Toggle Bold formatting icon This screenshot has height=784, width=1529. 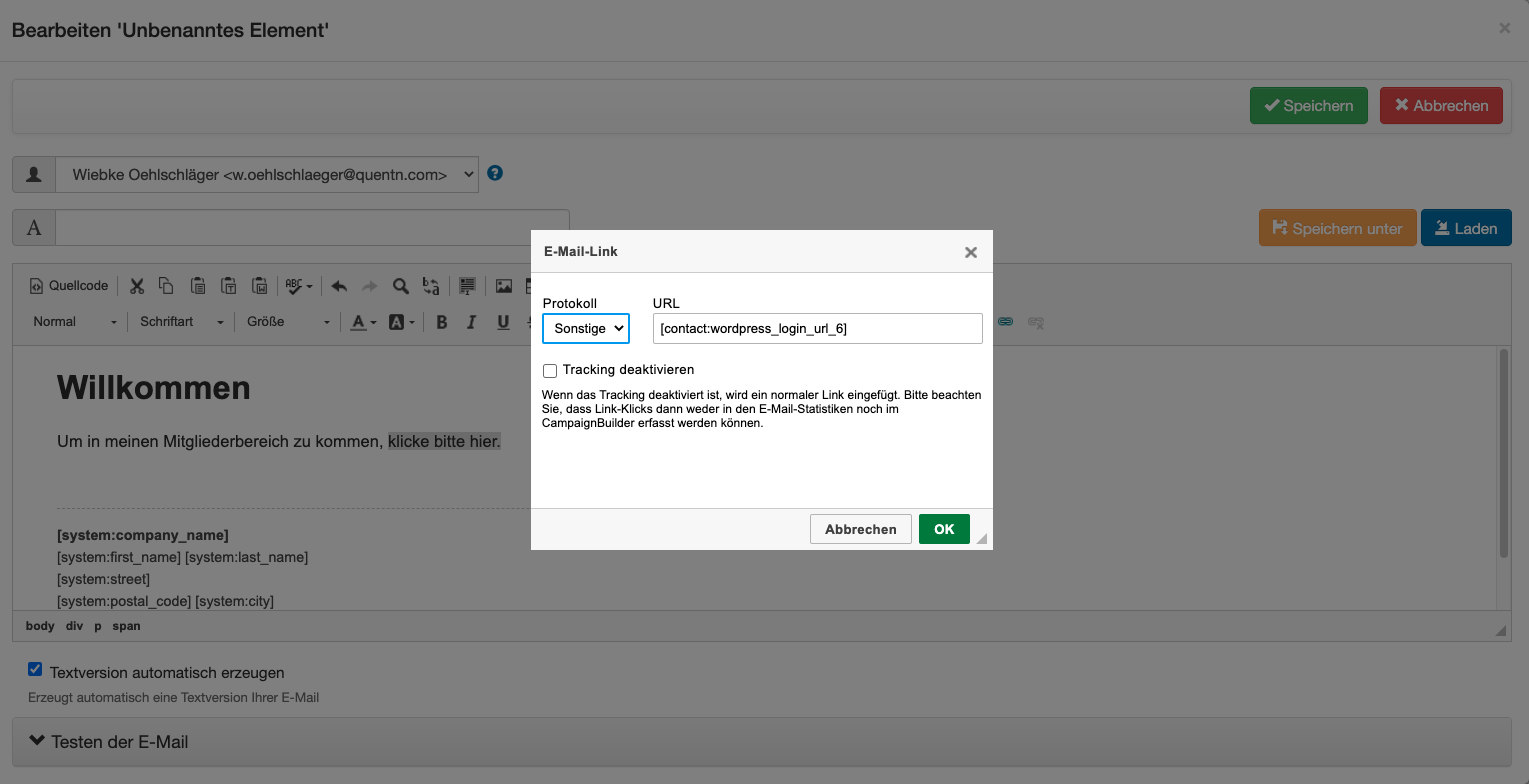click(442, 322)
